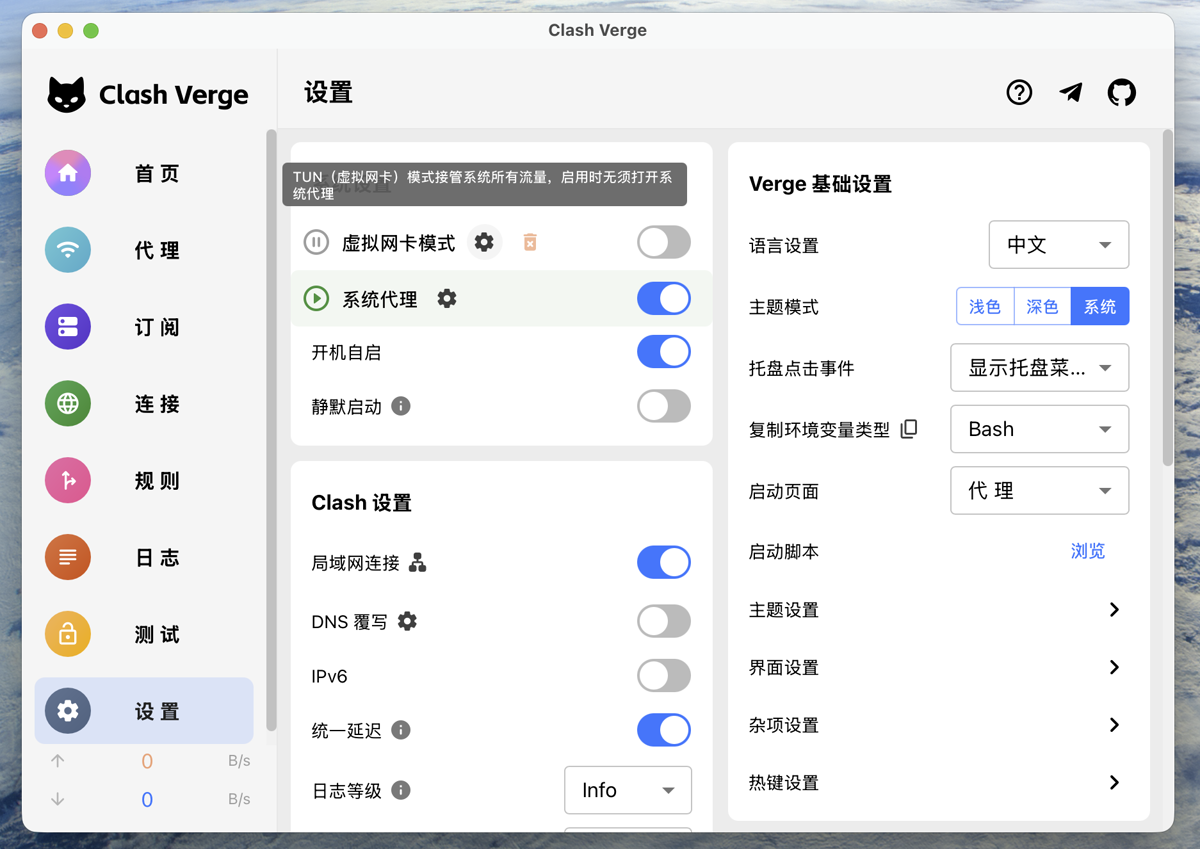
Task: Click the network icon beside 局域网连接
Action: tap(418, 563)
